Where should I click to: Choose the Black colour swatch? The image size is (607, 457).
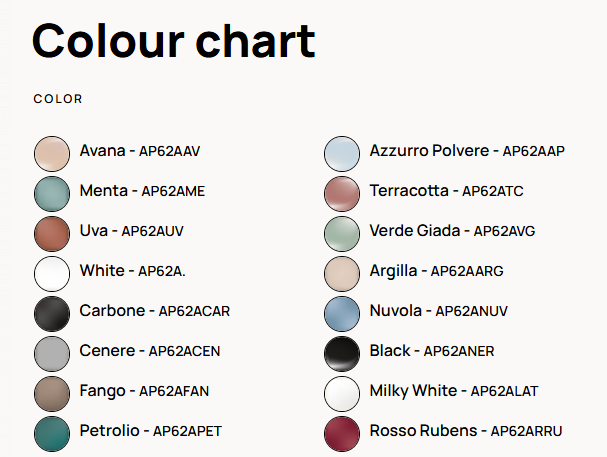click(x=342, y=353)
